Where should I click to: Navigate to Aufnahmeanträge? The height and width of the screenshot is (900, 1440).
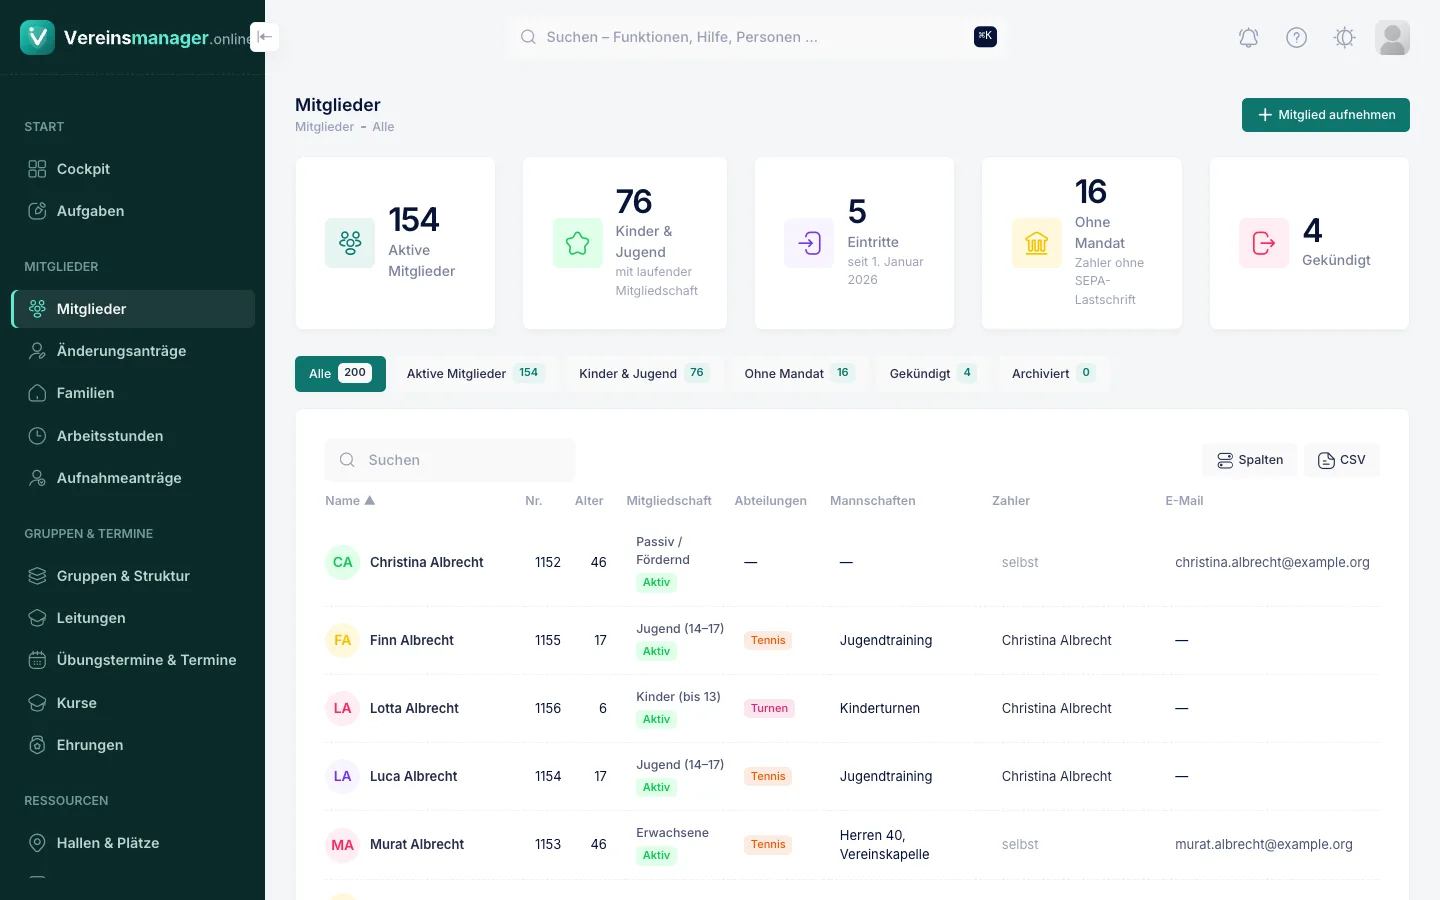click(132, 478)
